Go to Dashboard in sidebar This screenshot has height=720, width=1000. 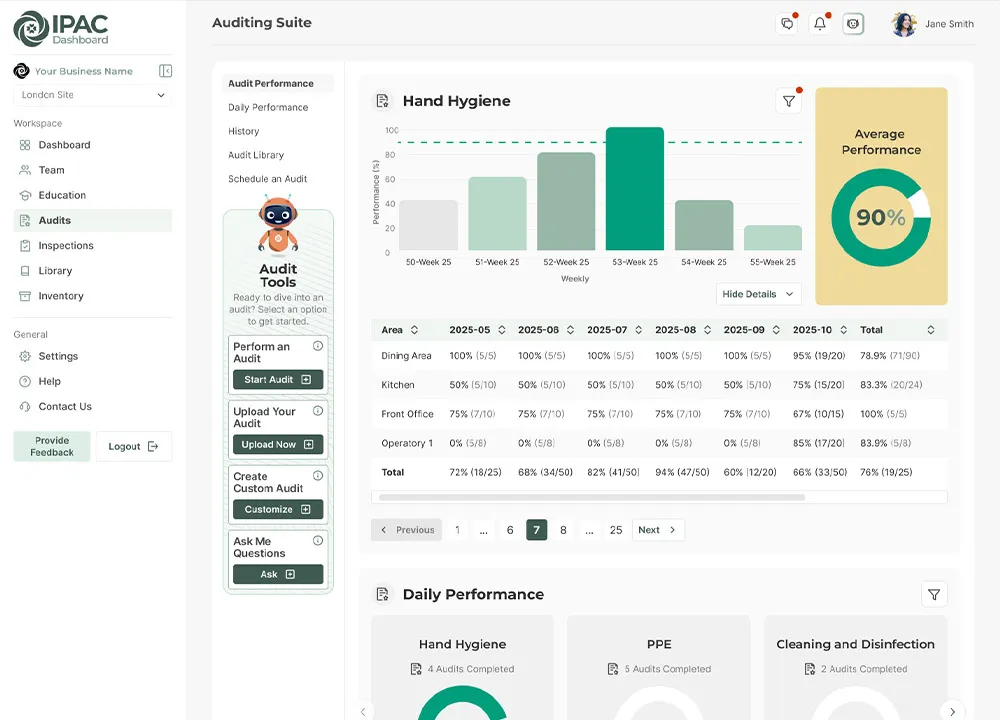click(92, 145)
